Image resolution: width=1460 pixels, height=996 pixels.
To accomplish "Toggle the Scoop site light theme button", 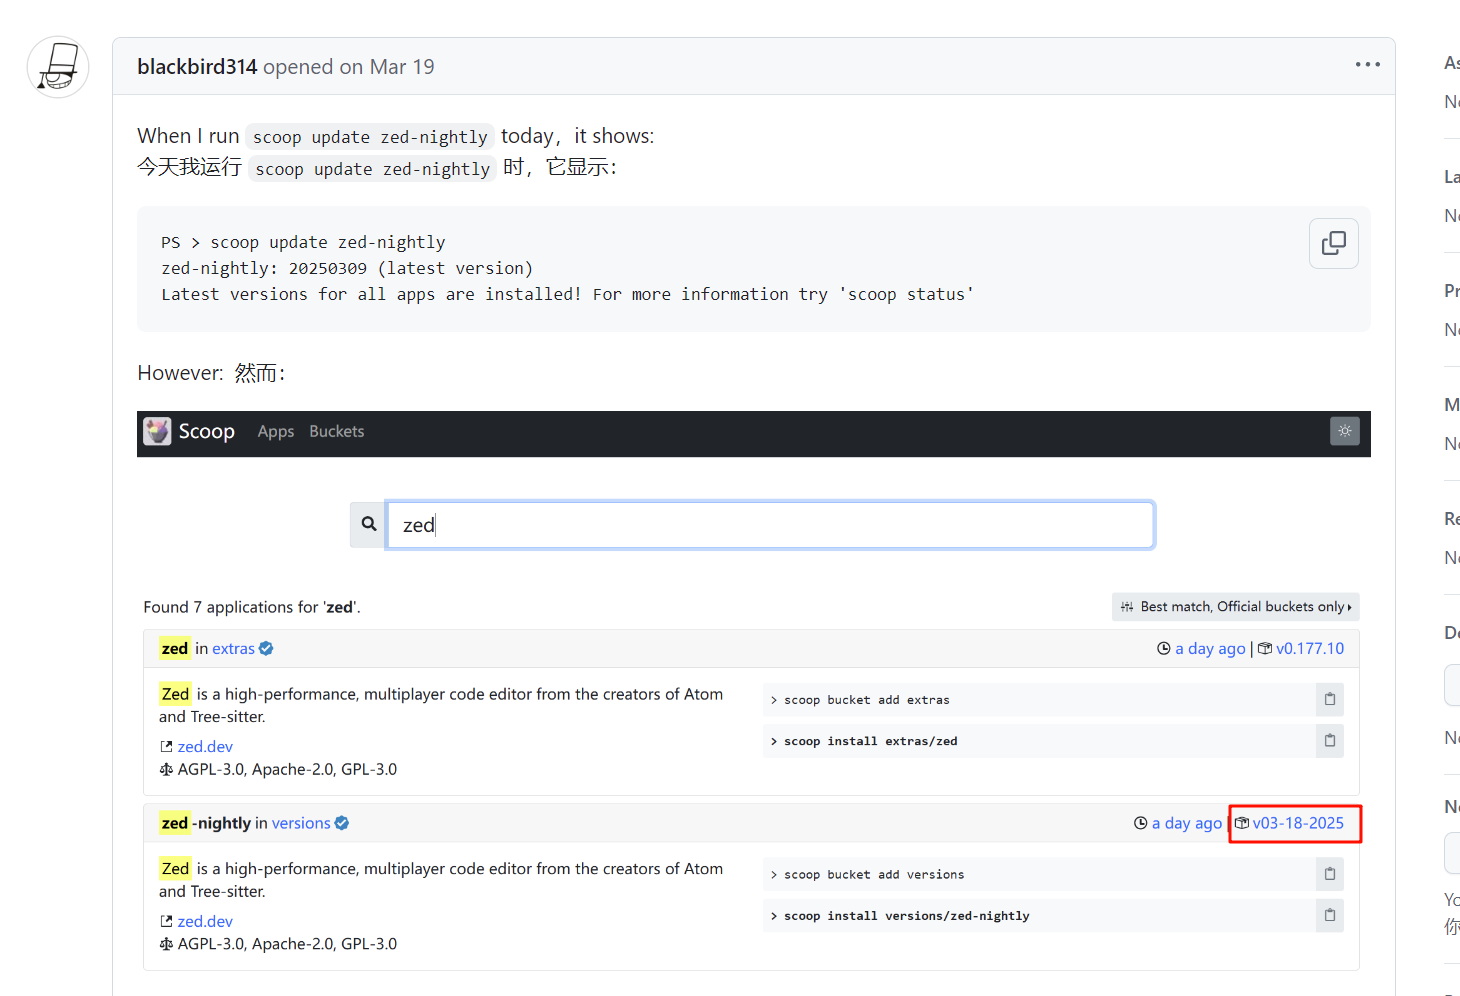I will [1344, 431].
